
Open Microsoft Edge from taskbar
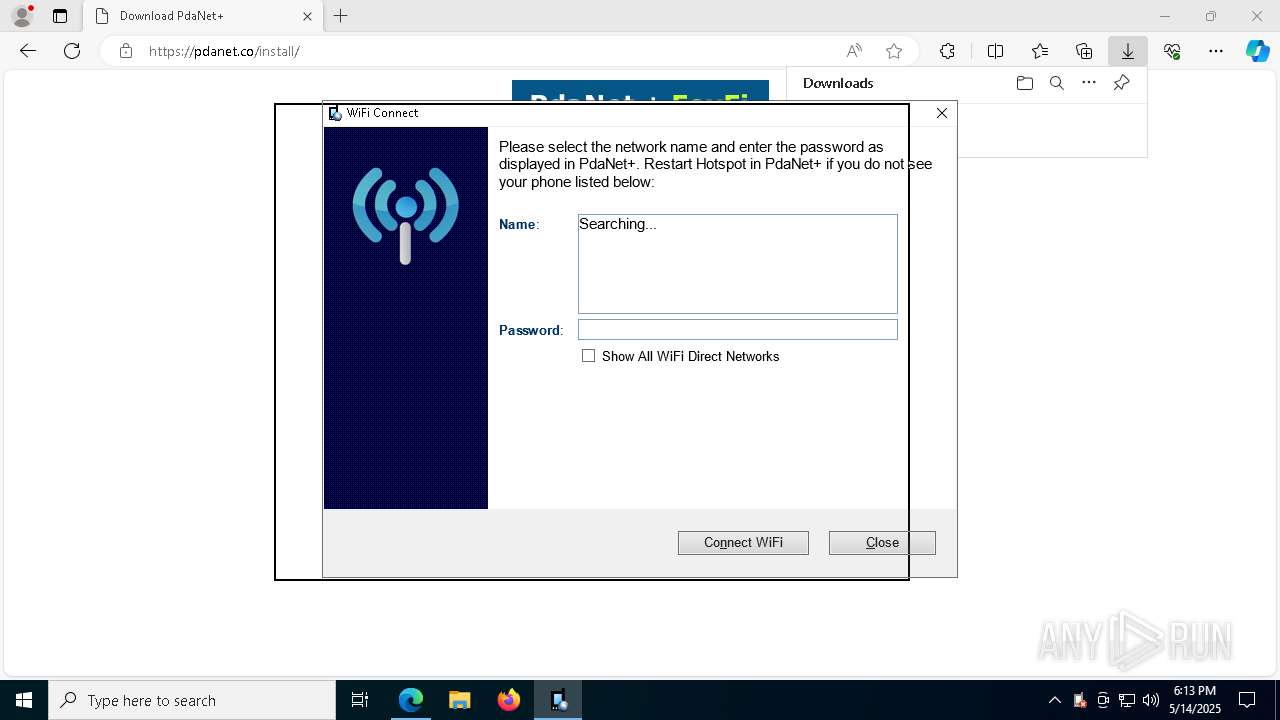411,700
